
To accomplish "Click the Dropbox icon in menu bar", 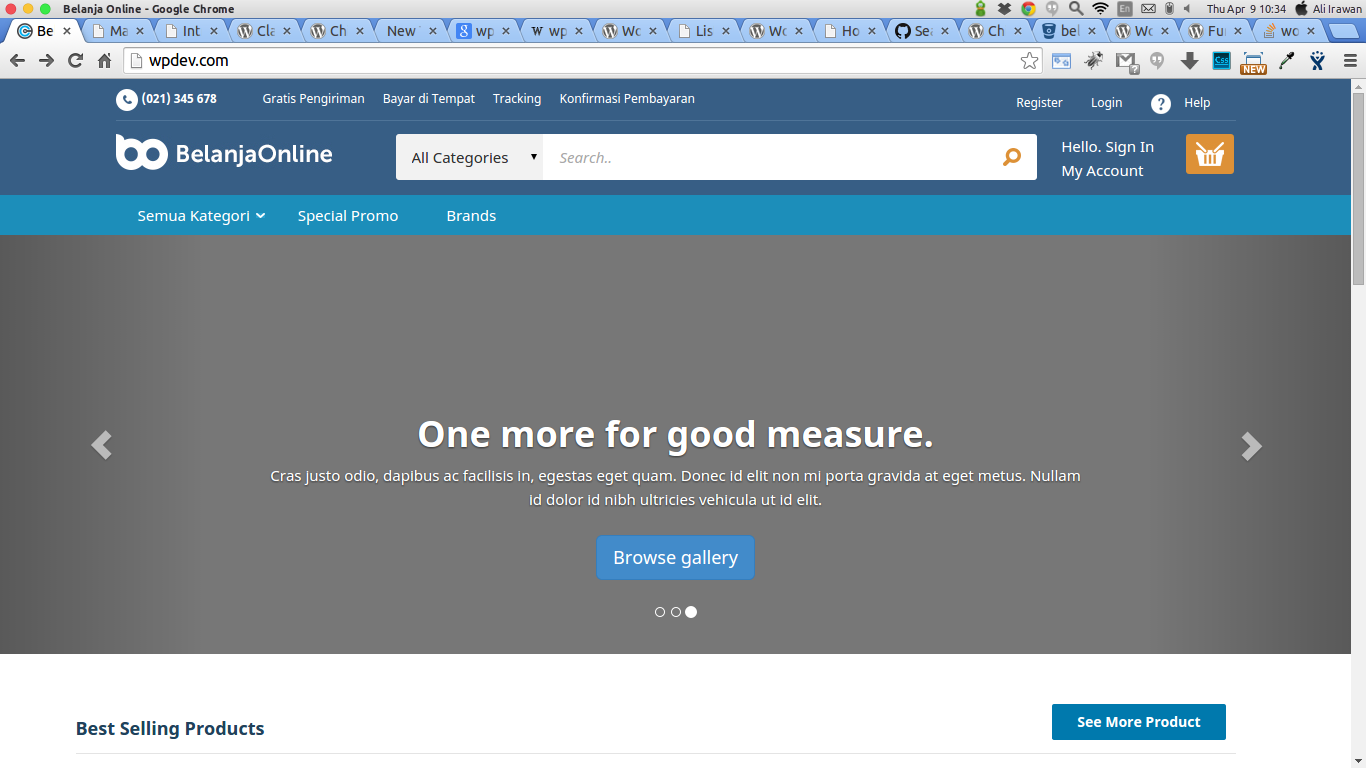I will click(1004, 8).
